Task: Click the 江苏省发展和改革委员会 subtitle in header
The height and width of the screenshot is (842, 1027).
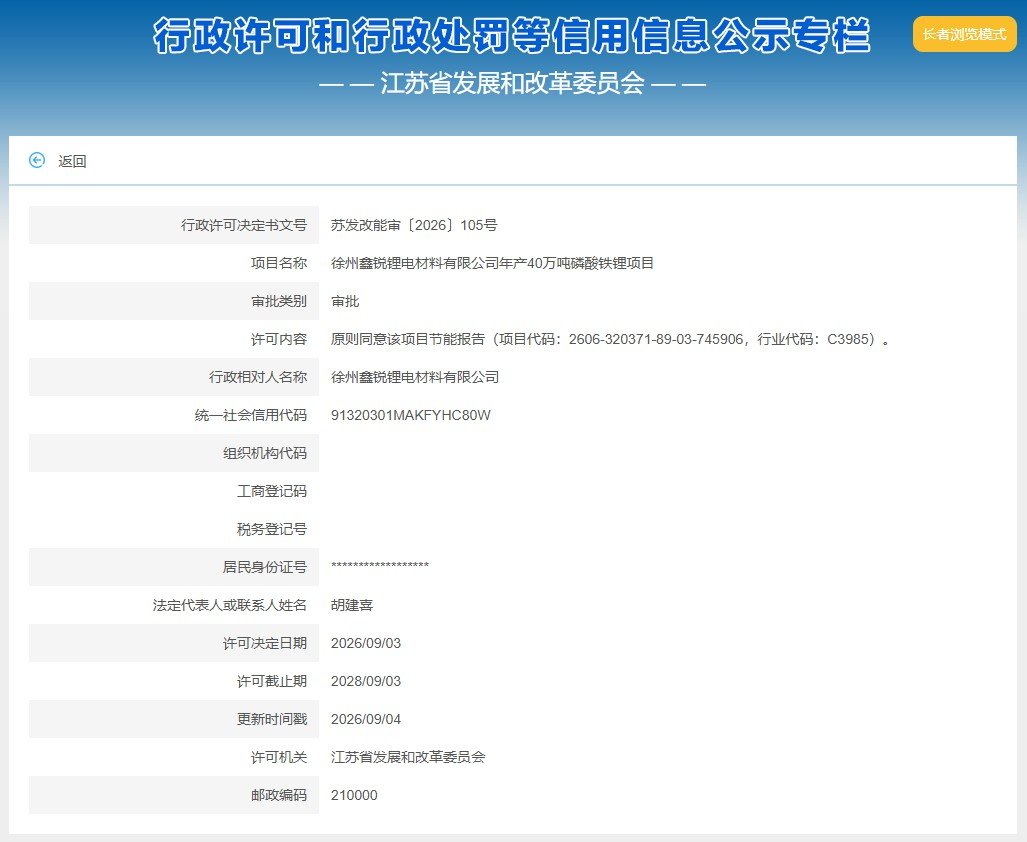Action: click(512, 84)
